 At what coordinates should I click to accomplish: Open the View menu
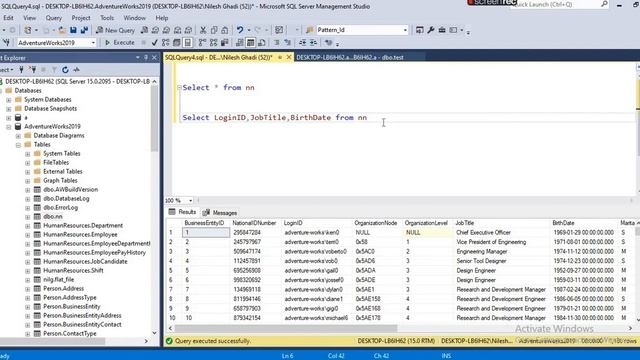[29, 18]
